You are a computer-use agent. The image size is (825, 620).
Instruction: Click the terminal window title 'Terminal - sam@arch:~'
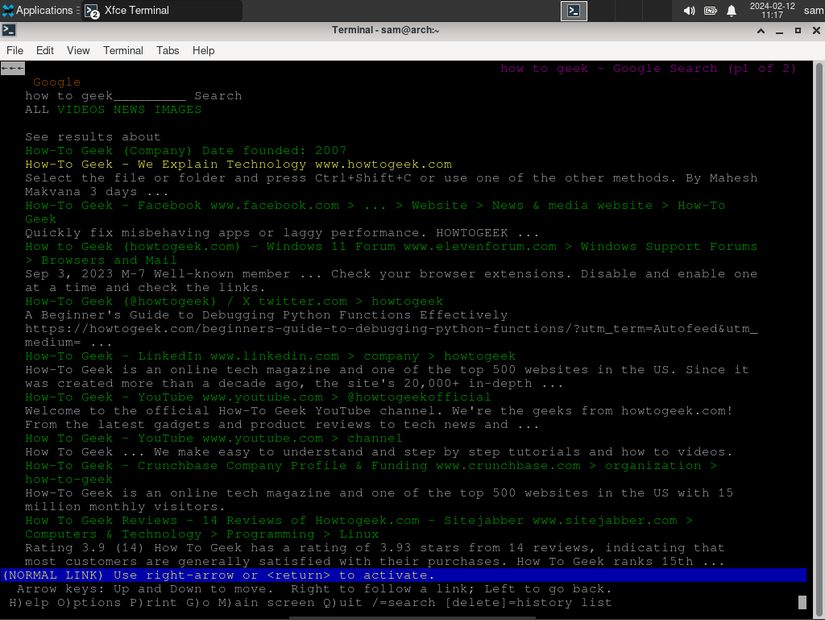[385, 30]
